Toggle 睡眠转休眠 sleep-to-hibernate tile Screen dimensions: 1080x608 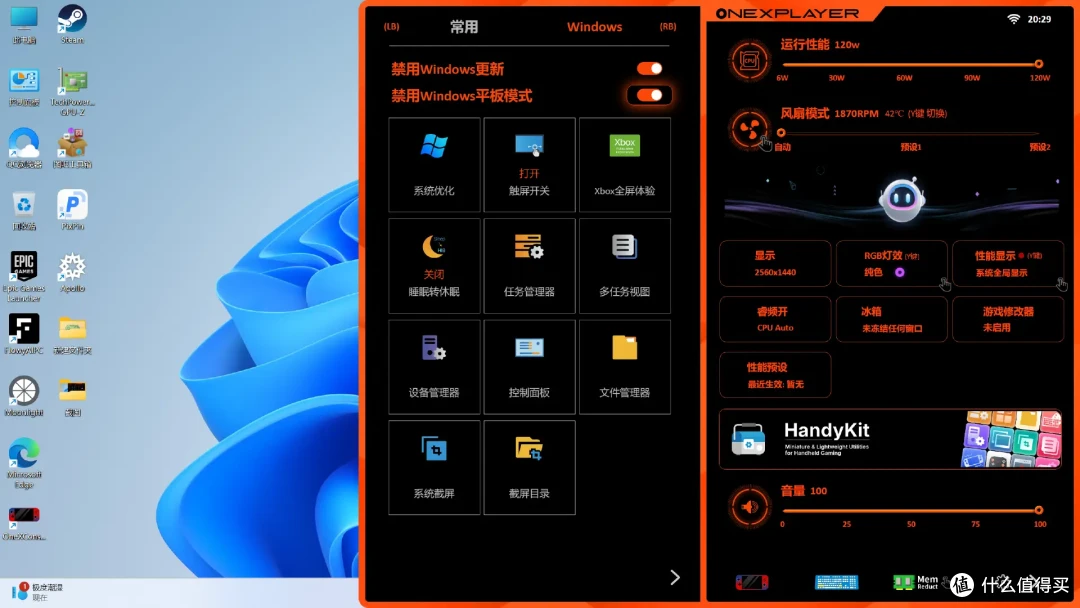click(x=434, y=266)
